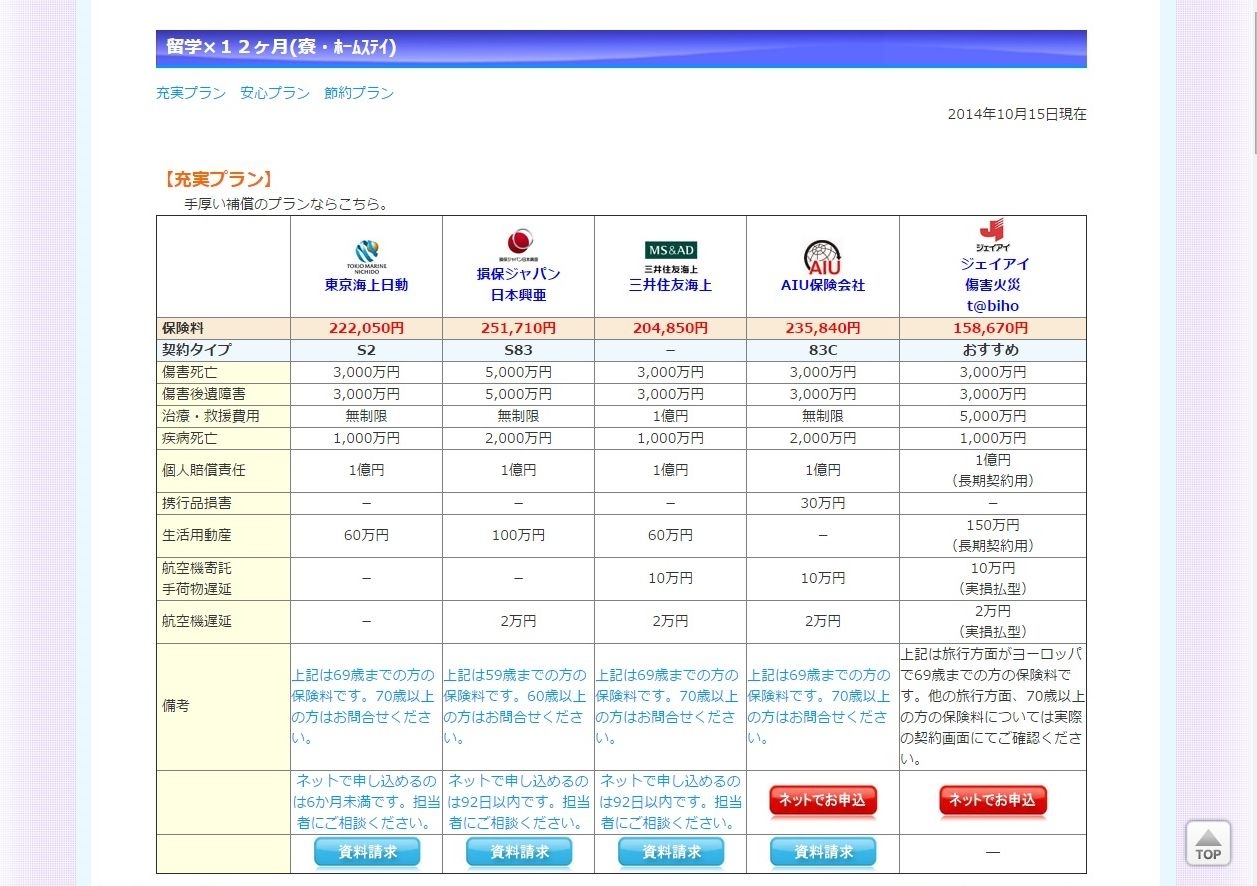1257x886 pixels.
Task: Select premium 222,050円
Action: click(x=366, y=328)
